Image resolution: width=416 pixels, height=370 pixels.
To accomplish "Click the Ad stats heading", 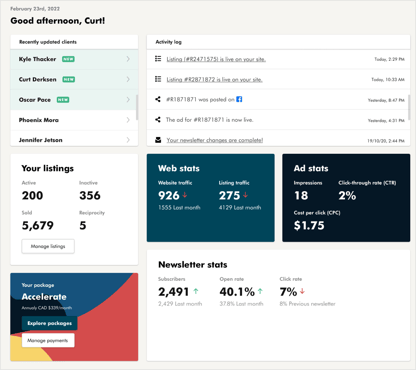I will coord(311,168).
